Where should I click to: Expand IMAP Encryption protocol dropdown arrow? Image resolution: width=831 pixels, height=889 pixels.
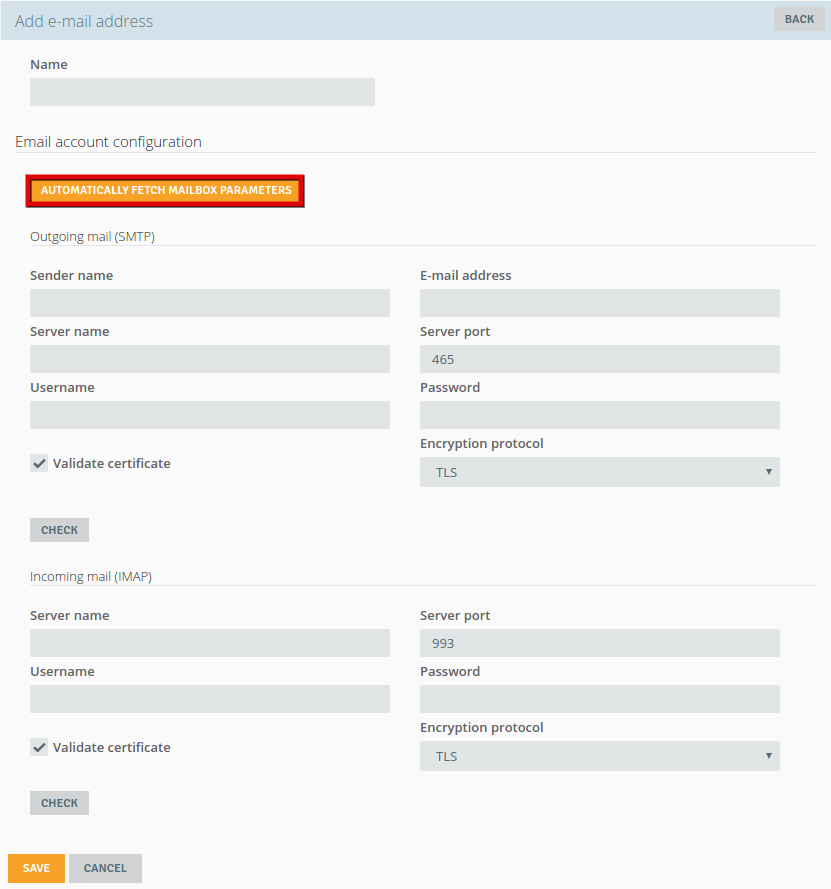(x=769, y=756)
